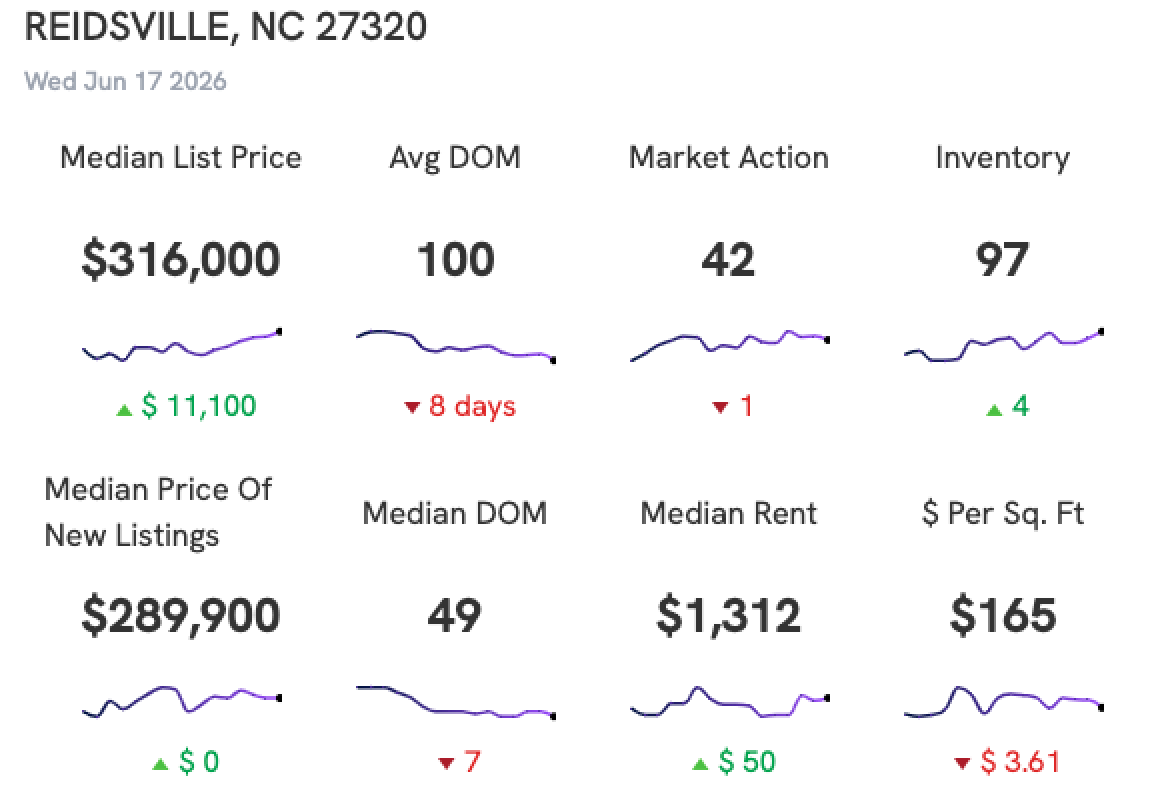The image size is (1174, 810).
Task: Click red down triangle under Market Action
Action: 720,407
